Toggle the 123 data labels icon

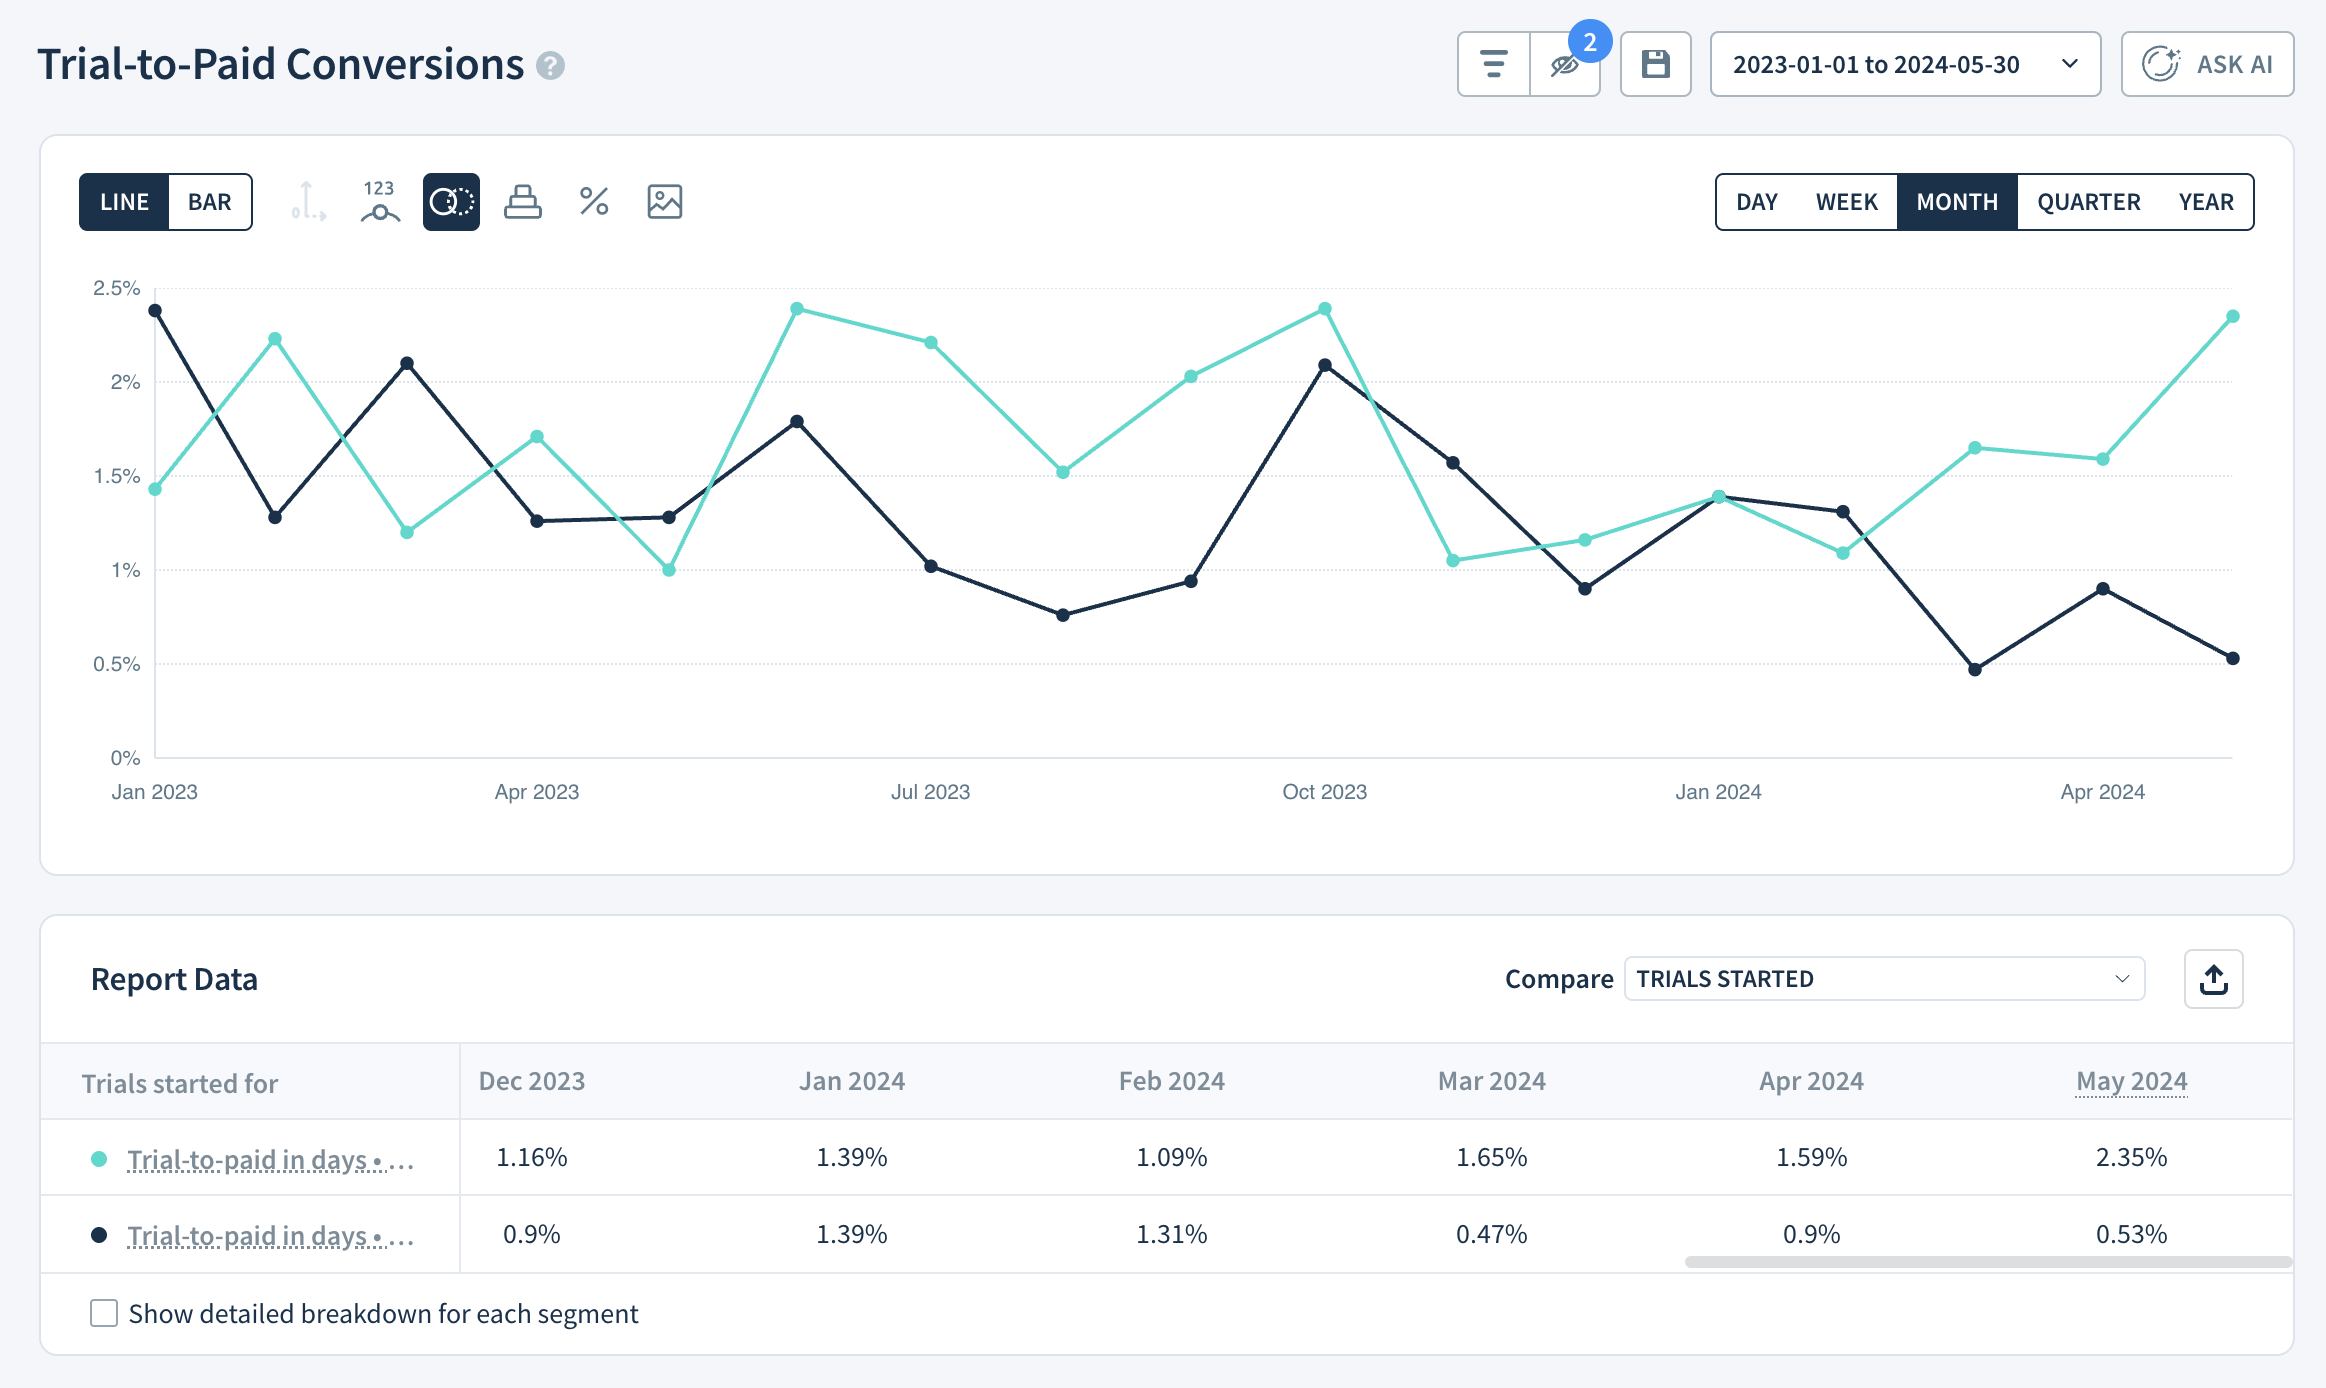[380, 202]
